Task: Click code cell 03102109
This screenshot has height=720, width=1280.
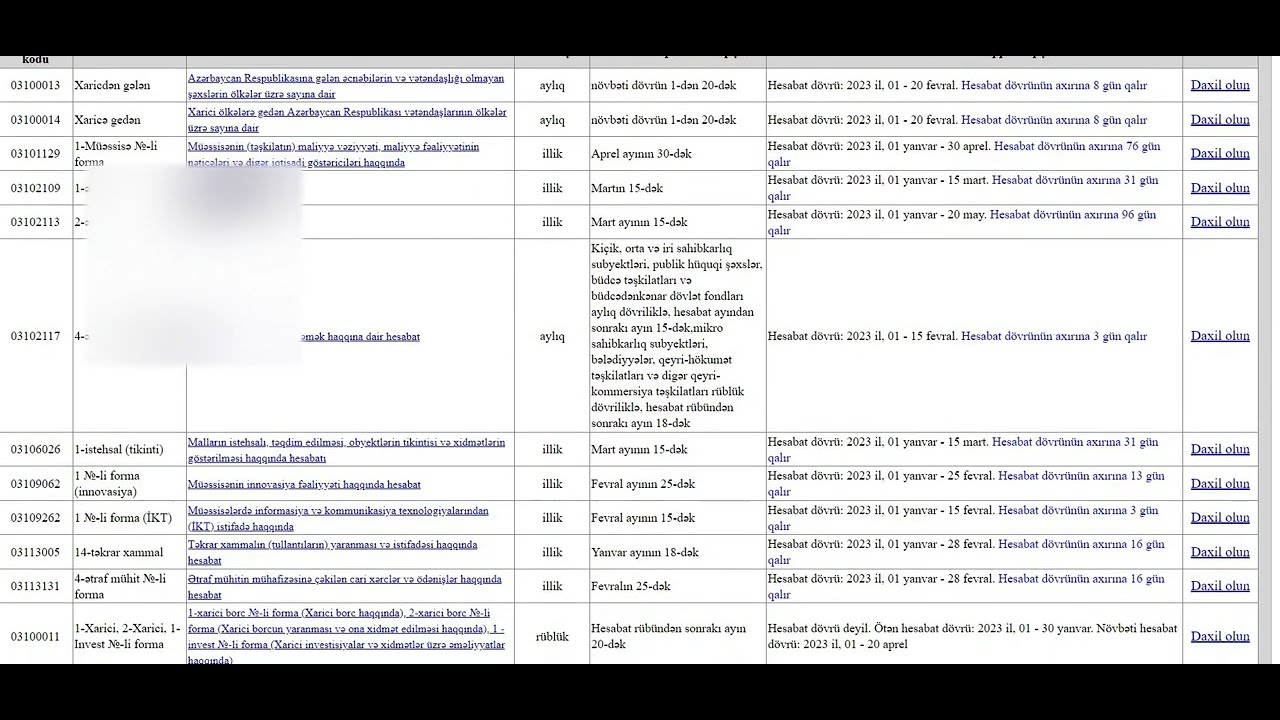Action: (x=36, y=187)
